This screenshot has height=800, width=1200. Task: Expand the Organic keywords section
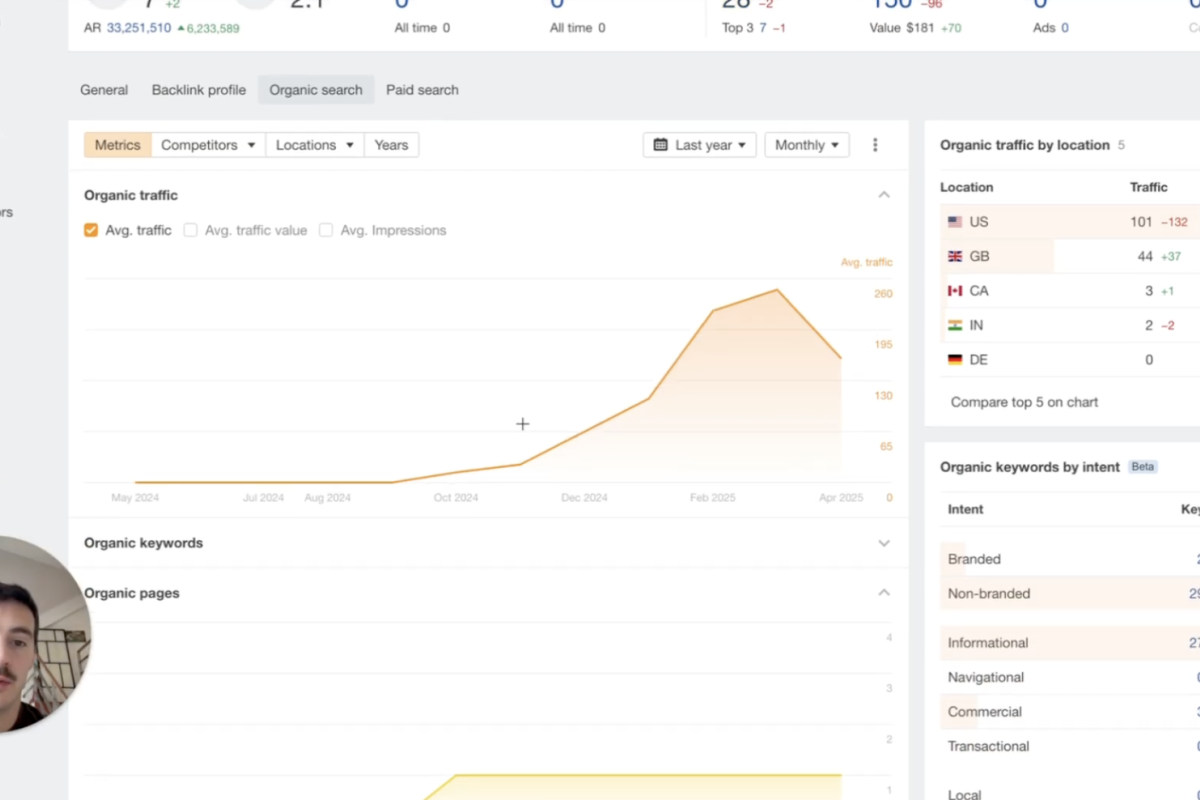884,543
